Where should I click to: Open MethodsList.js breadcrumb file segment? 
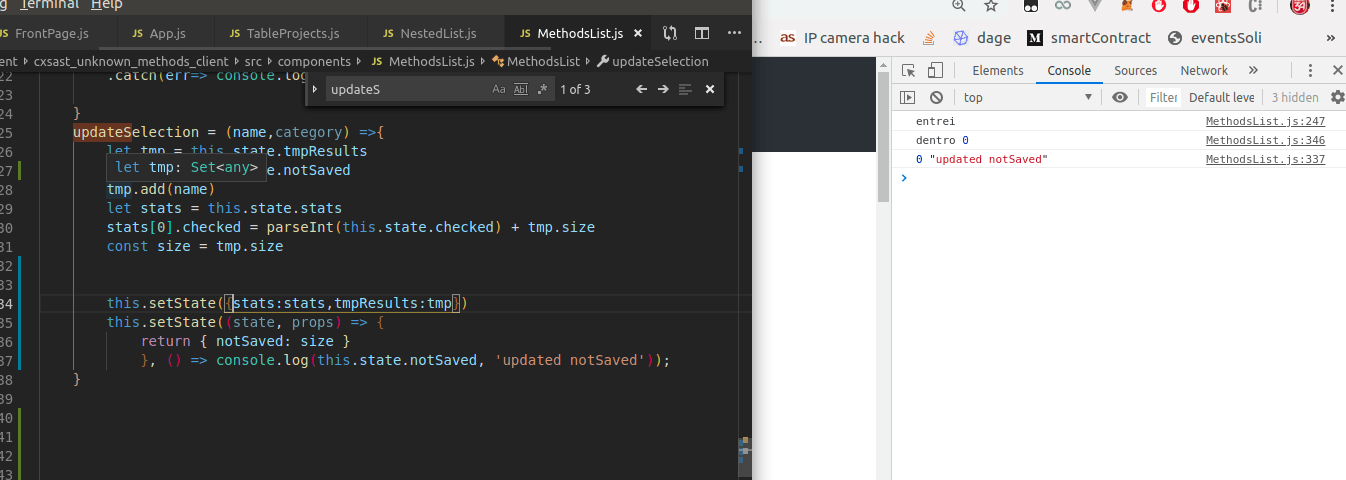425,61
